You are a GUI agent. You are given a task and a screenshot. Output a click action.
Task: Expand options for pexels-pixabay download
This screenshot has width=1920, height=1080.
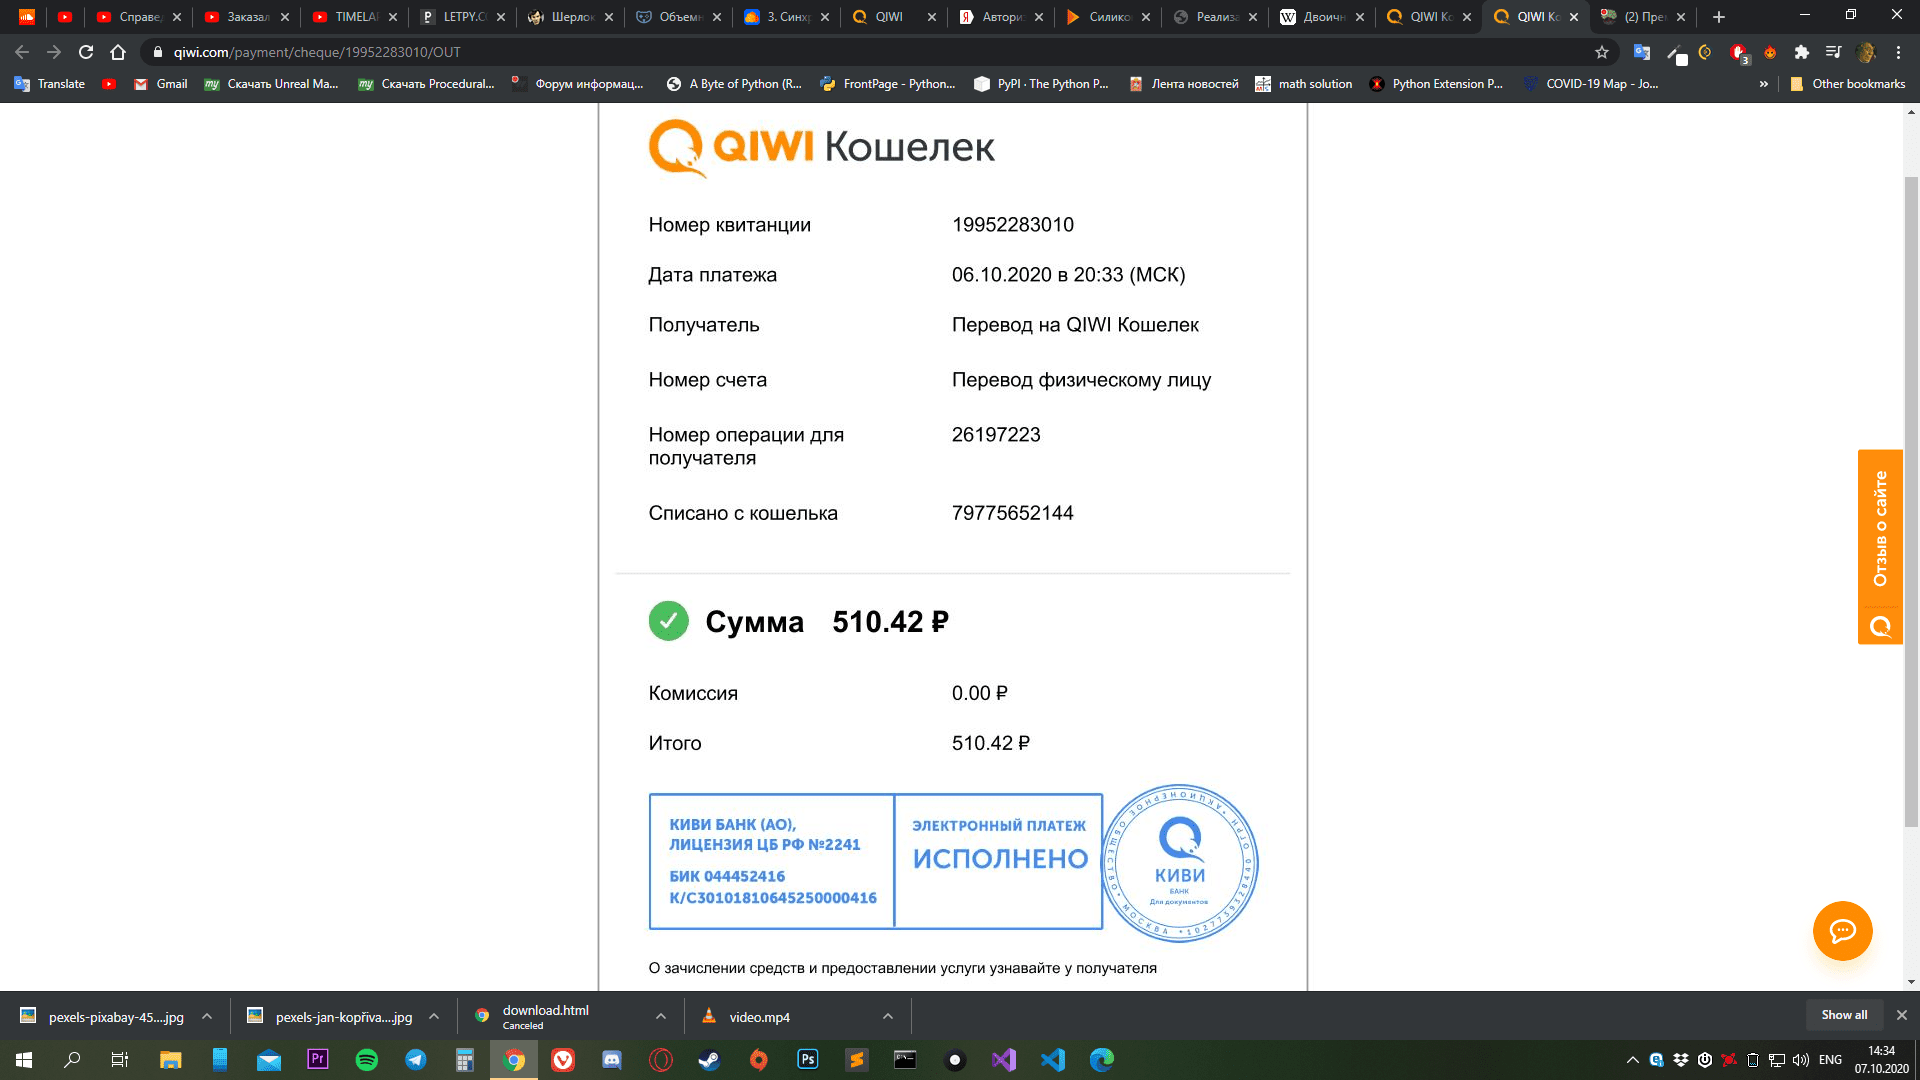click(x=207, y=1016)
